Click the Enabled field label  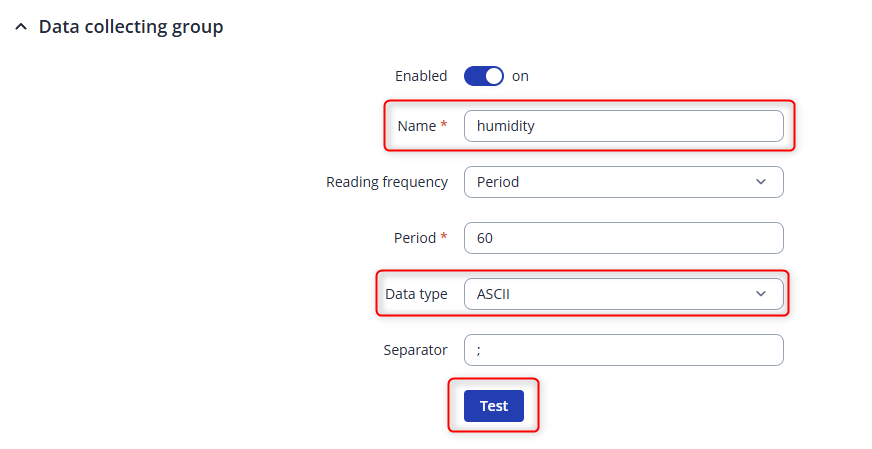(421, 76)
